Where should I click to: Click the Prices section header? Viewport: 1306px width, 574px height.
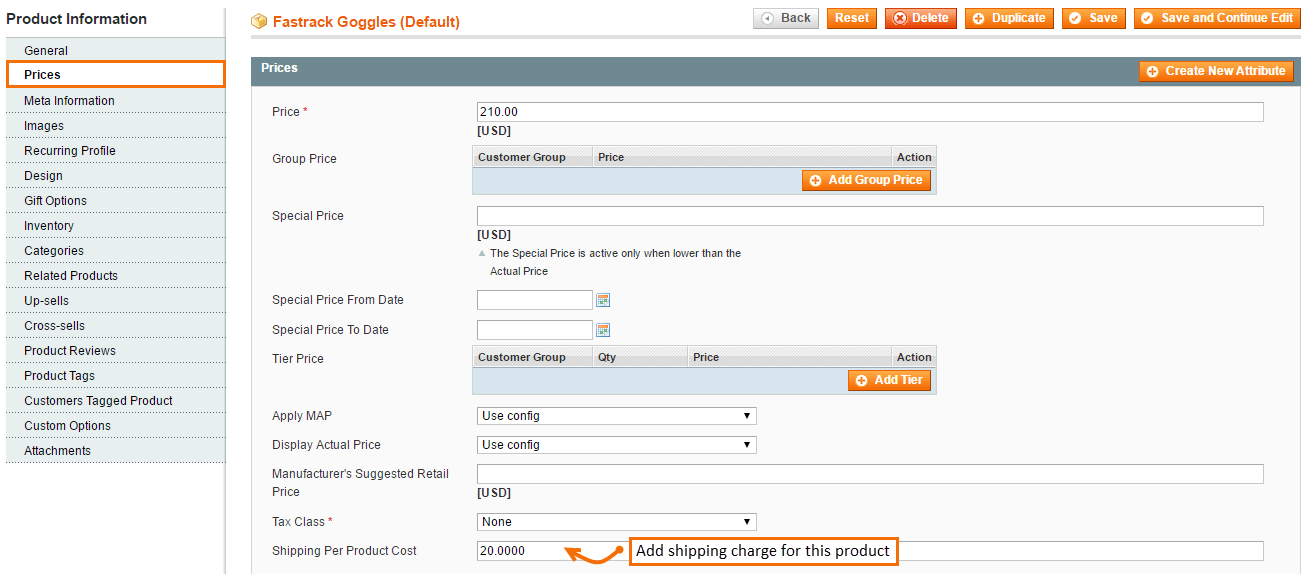tap(776, 70)
